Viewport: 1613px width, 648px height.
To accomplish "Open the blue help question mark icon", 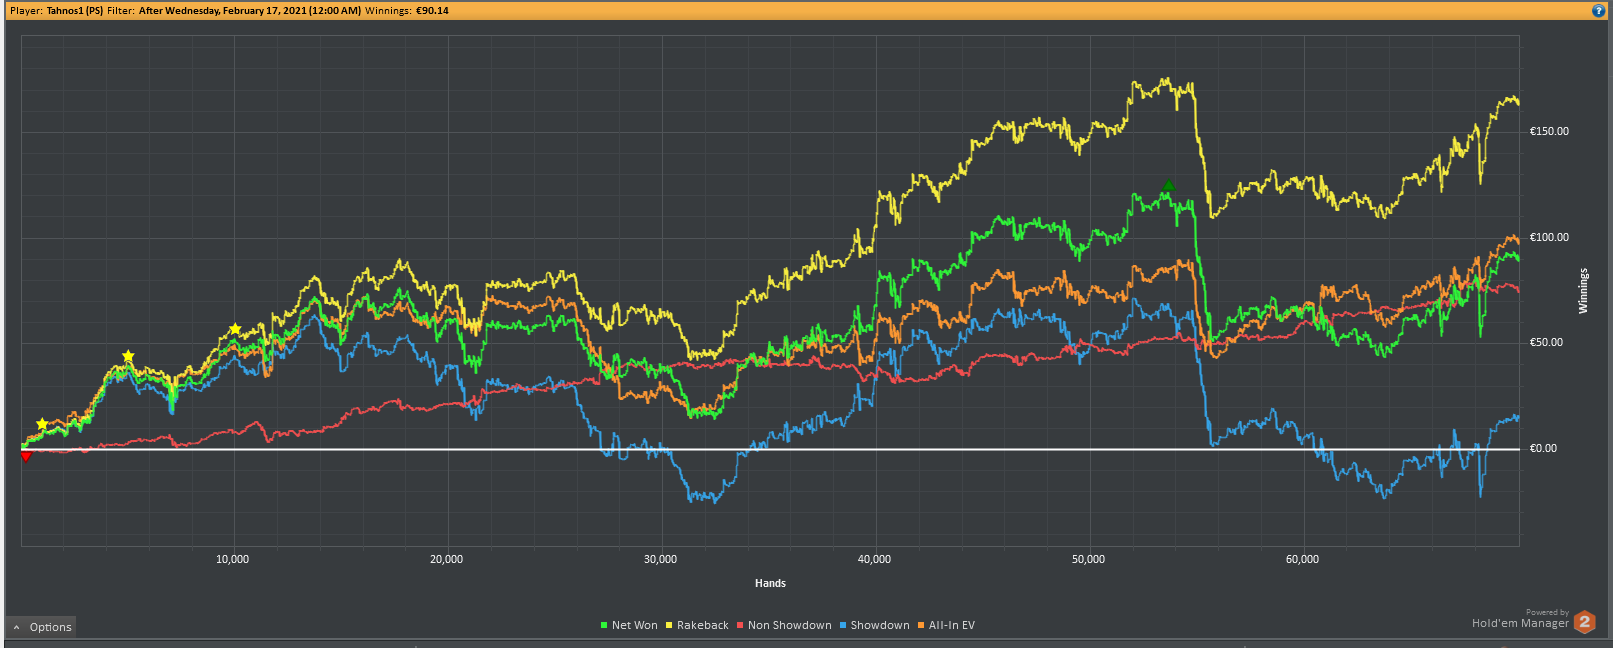I will [1598, 10].
